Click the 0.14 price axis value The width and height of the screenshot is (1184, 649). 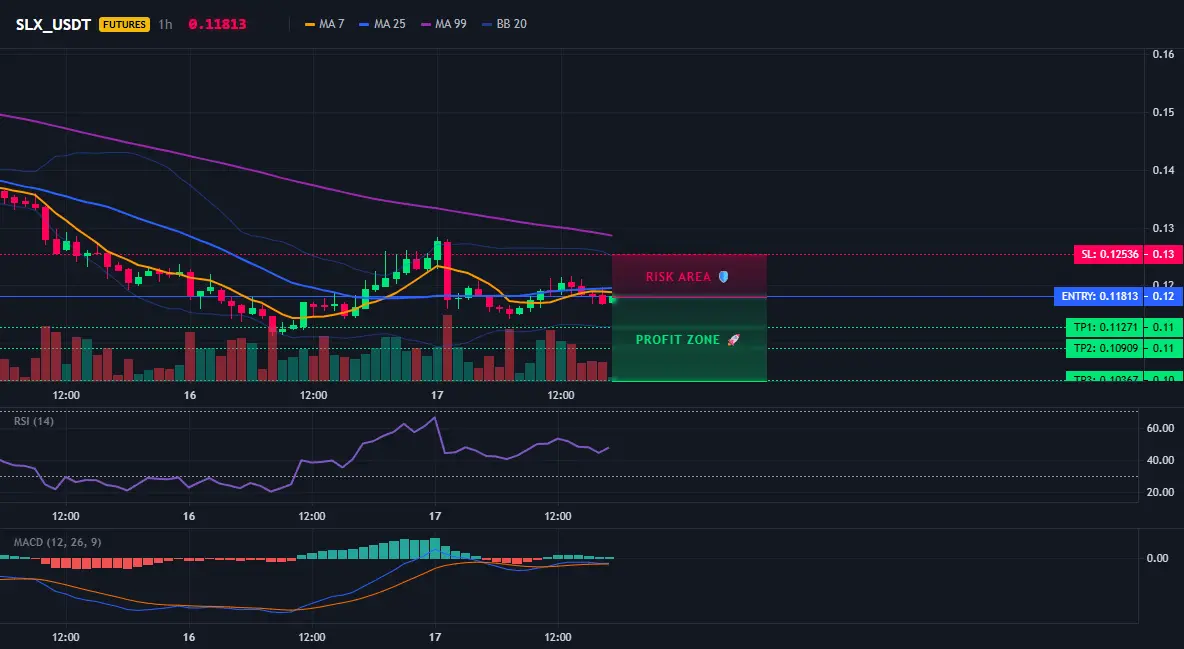[x=1163, y=171]
